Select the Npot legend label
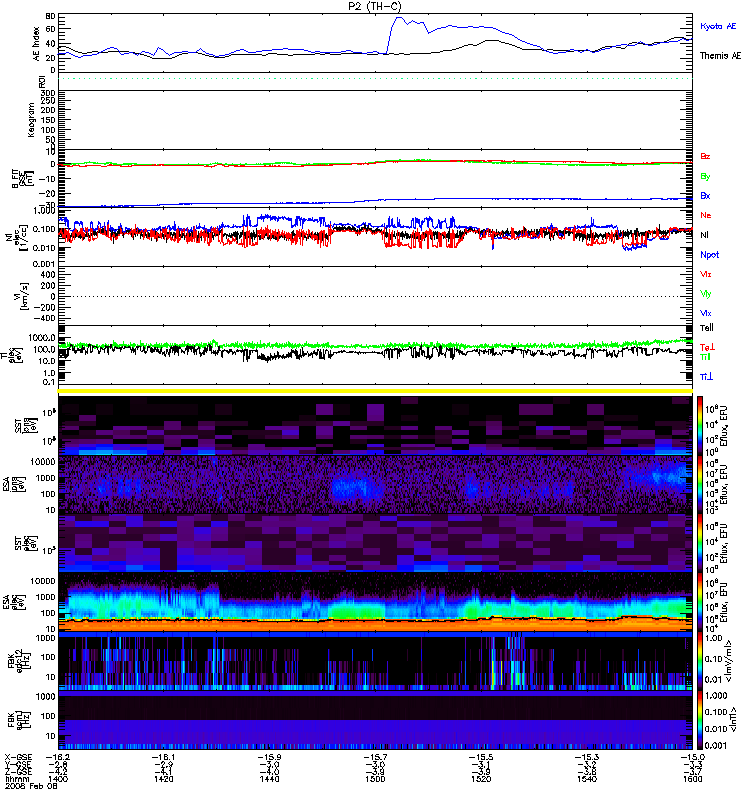 click(709, 254)
